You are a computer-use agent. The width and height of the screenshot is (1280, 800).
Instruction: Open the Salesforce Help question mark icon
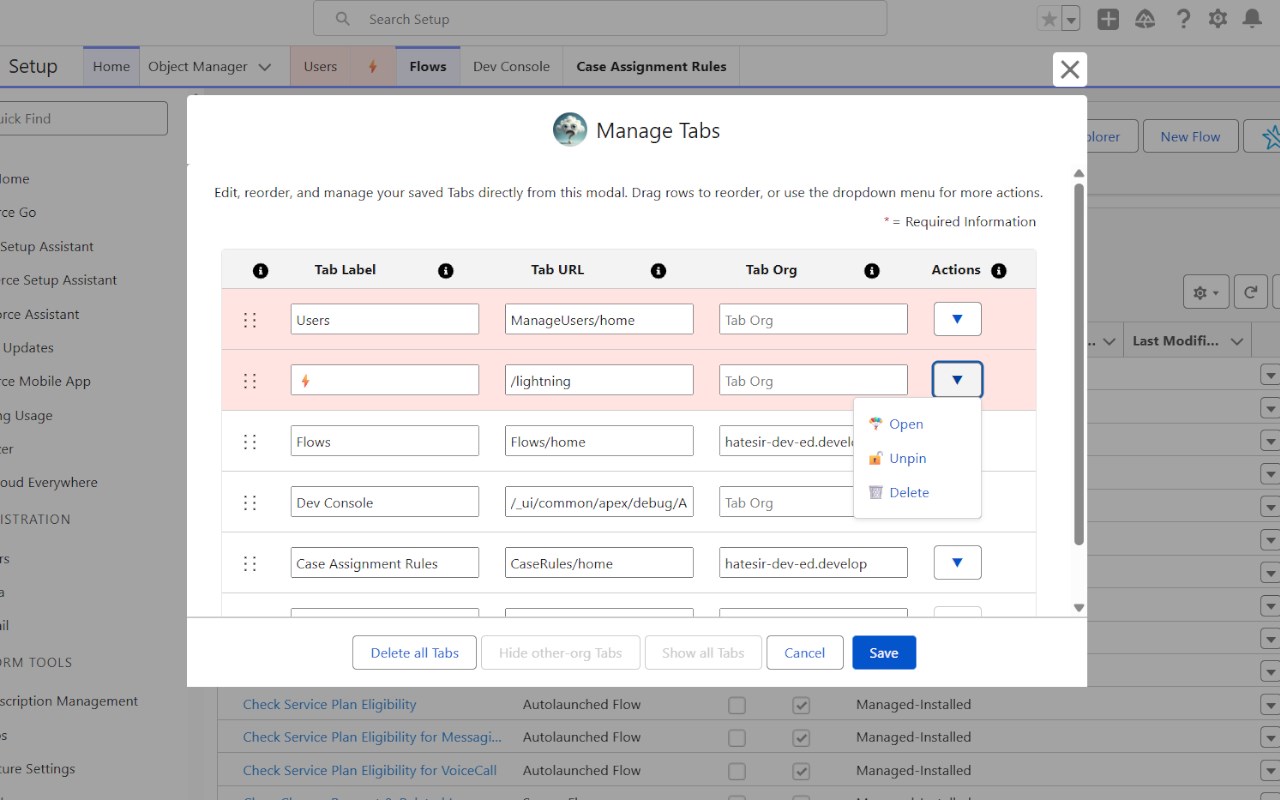pyautogui.click(x=1183, y=19)
